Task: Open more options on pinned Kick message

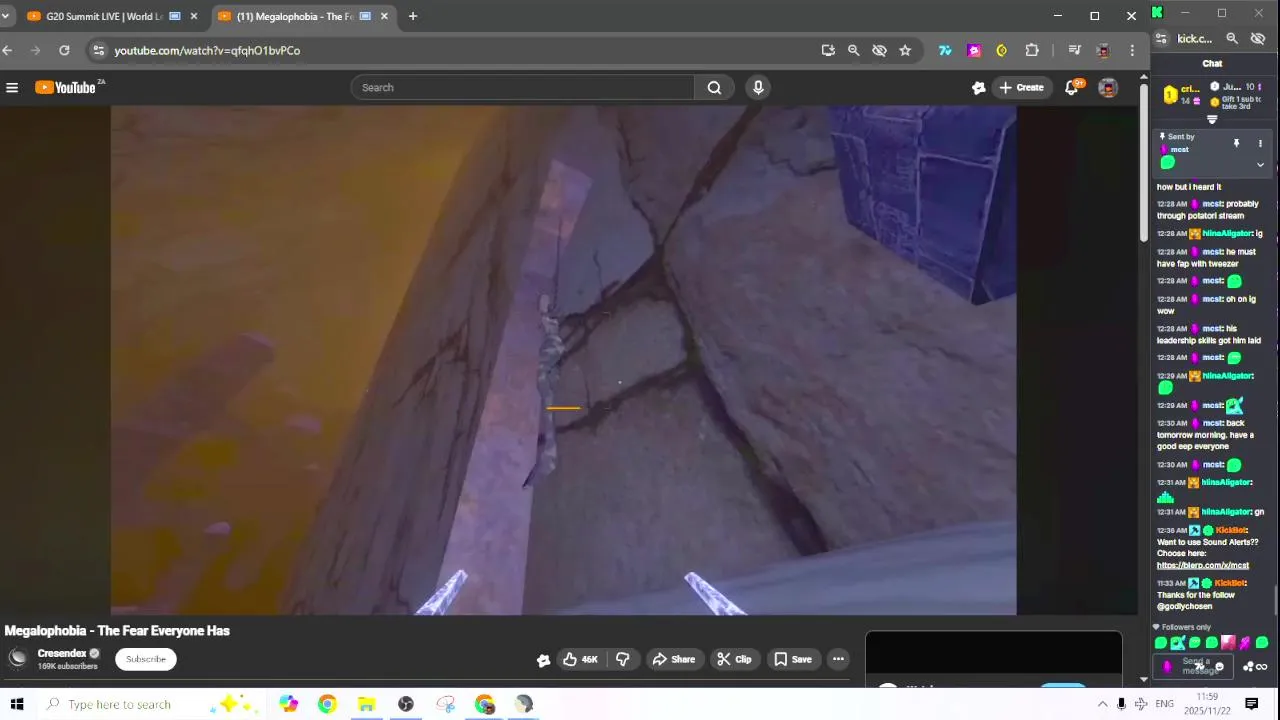Action: tap(1260, 144)
